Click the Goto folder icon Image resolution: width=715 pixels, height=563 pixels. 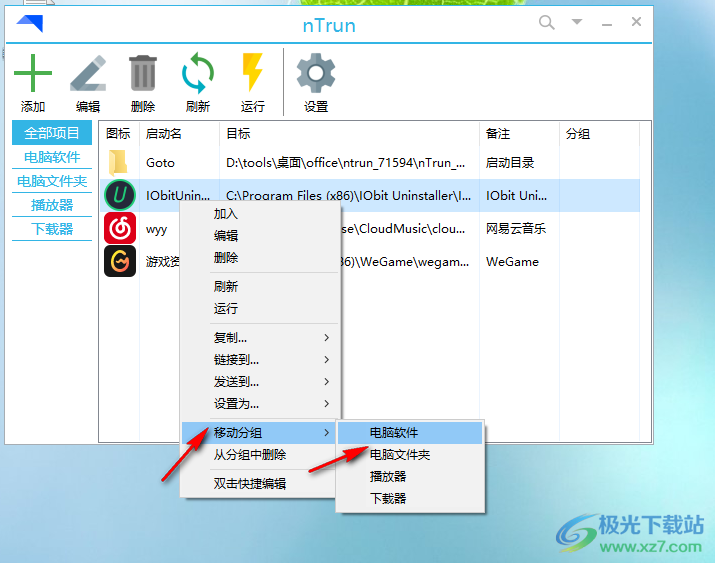click(119, 163)
